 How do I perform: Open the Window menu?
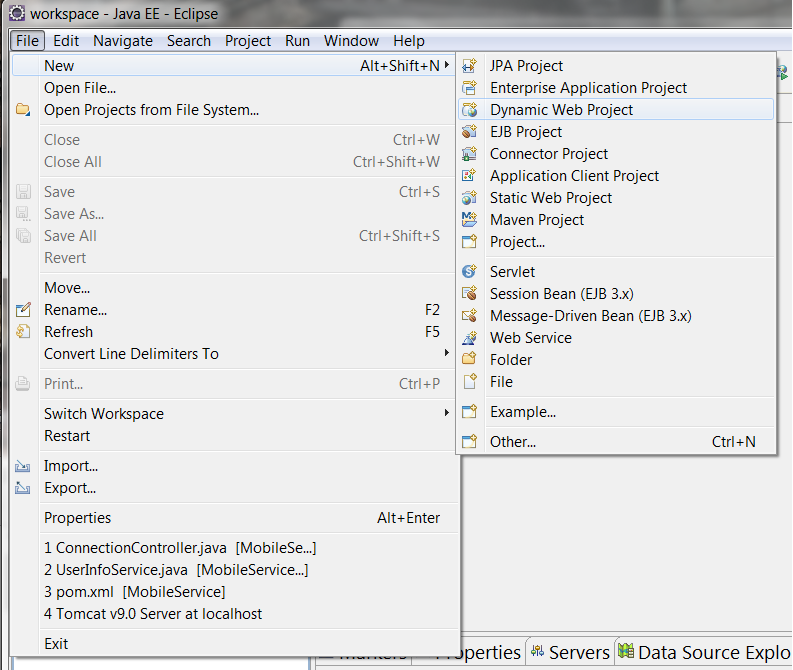coord(351,41)
